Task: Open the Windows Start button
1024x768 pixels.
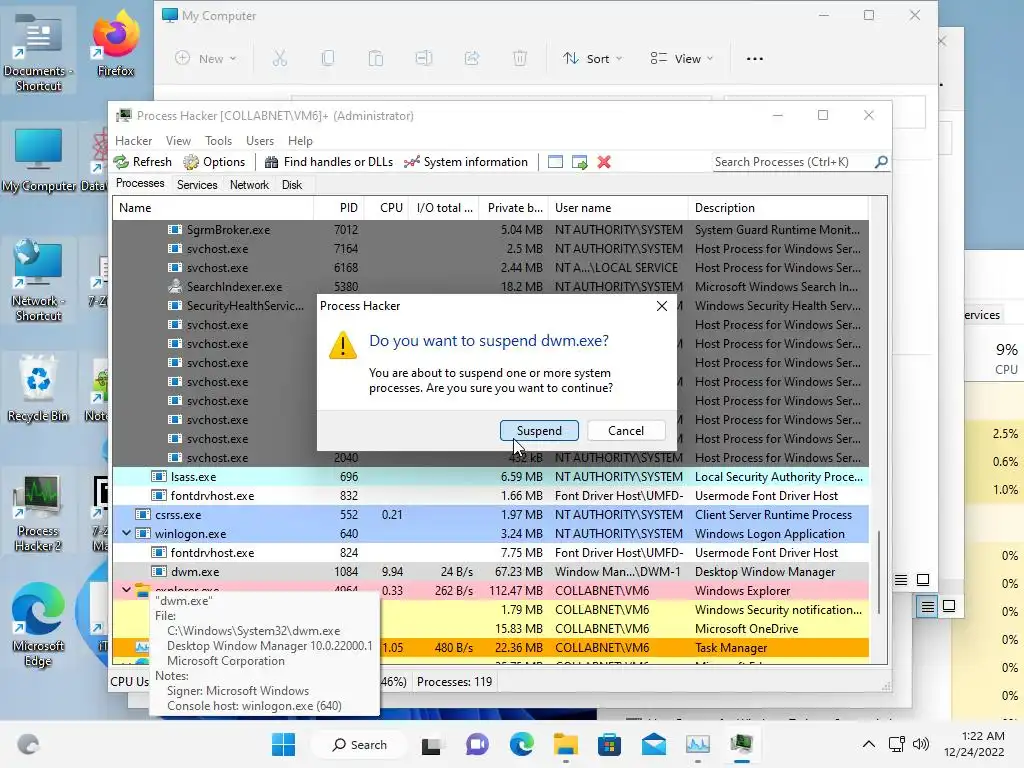Action: click(x=283, y=744)
